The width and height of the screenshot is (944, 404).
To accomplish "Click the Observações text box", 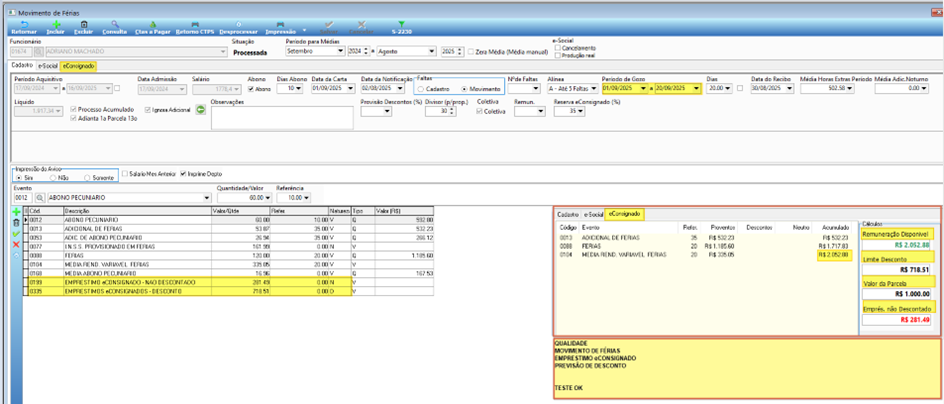I will click(x=282, y=118).
